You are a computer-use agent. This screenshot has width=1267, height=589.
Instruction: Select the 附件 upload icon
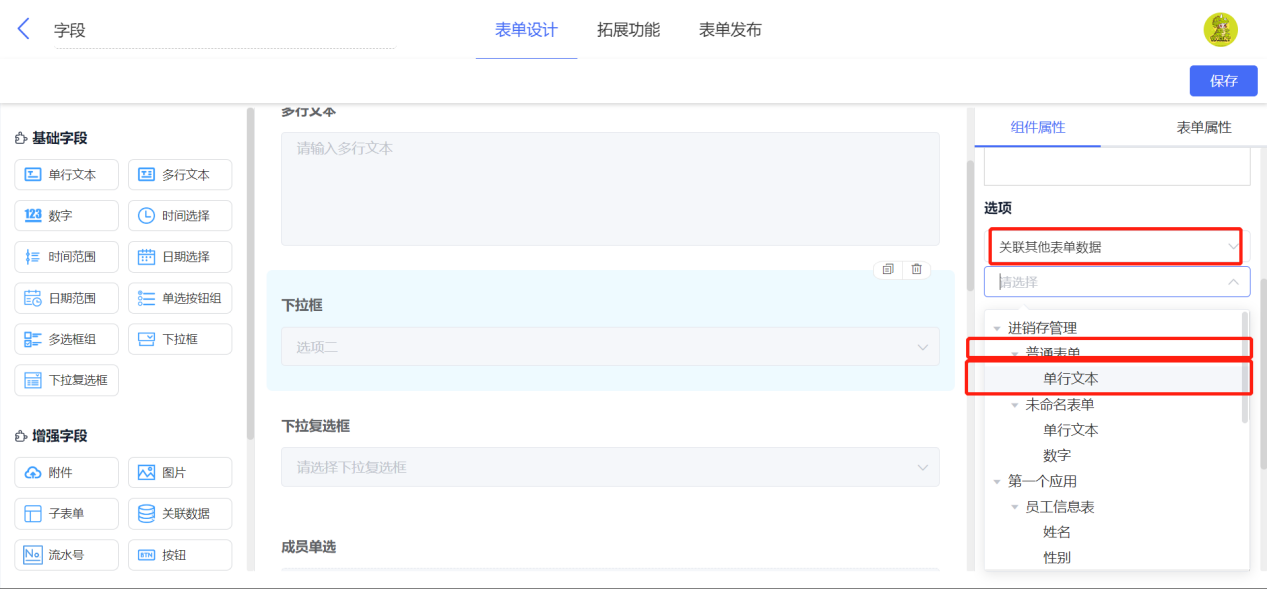[x=33, y=473]
